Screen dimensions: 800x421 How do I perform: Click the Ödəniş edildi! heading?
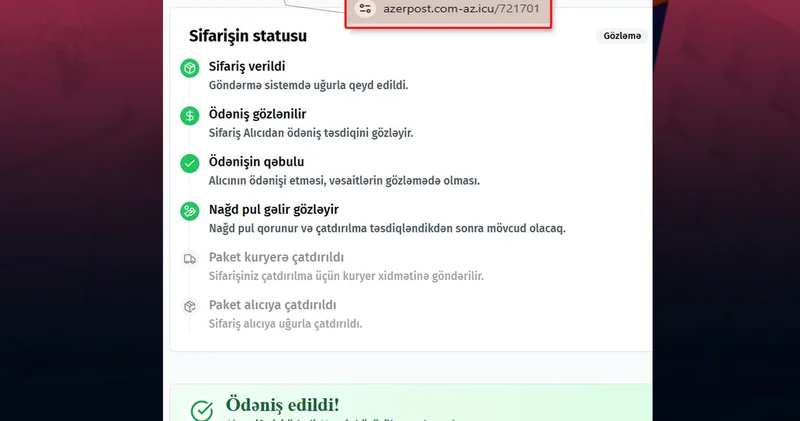(x=282, y=405)
